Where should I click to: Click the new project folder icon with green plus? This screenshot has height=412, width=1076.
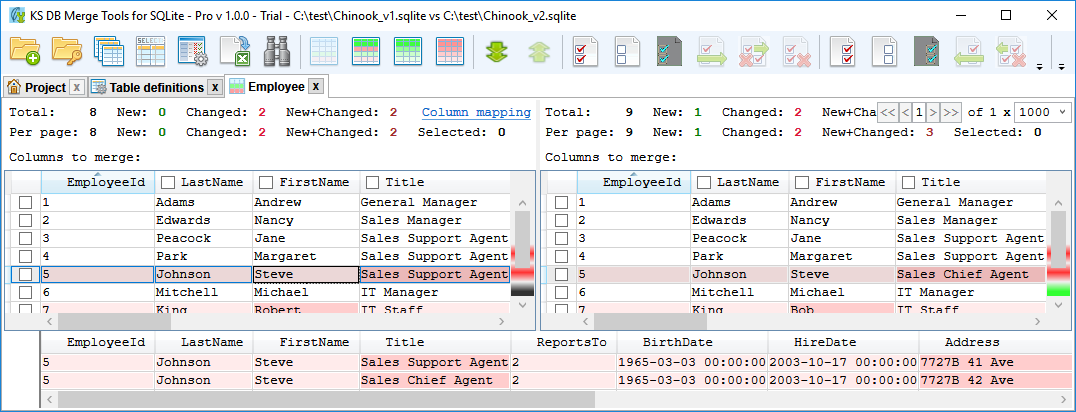[x=25, y=52]
